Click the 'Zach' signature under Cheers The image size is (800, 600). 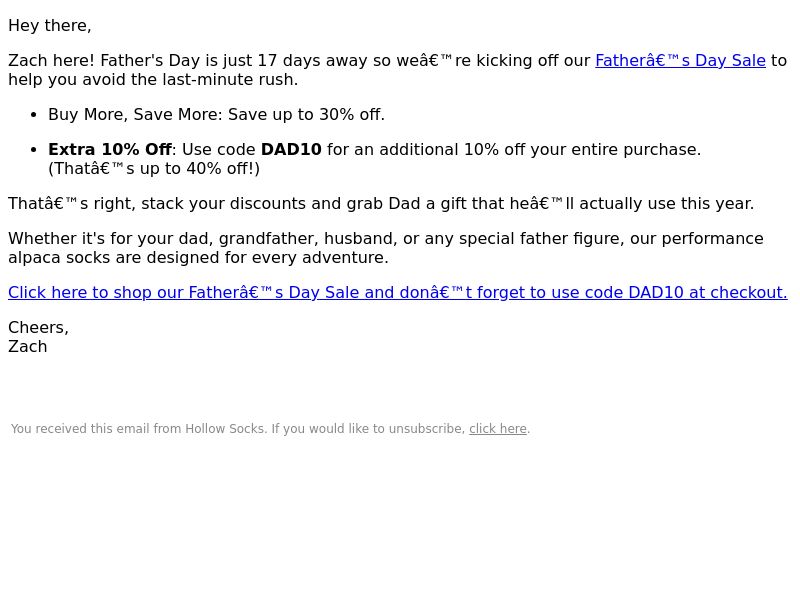[28, 347]
